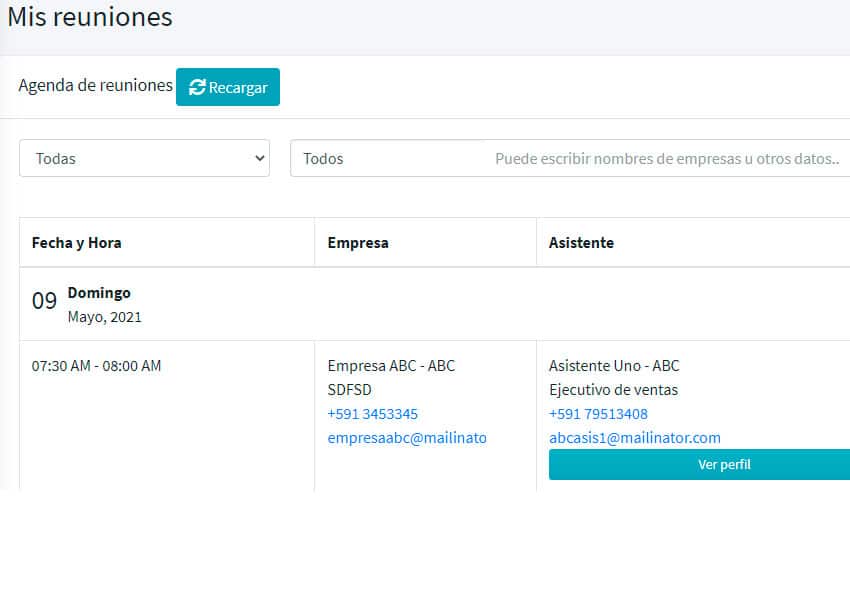Open the abcasis1@mailinator.com email link

point(635,438)
